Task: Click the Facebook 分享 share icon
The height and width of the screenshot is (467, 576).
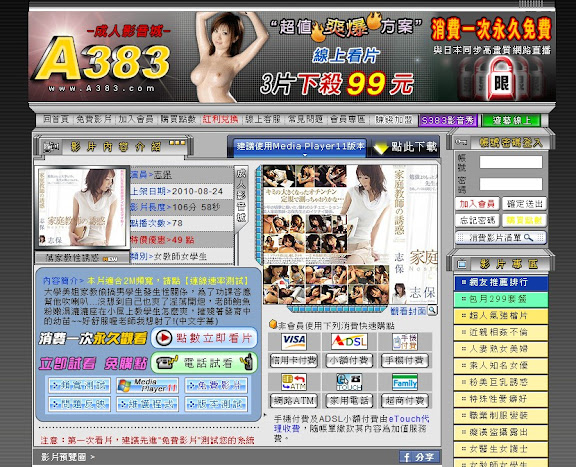Action: (x=419, y=457)
